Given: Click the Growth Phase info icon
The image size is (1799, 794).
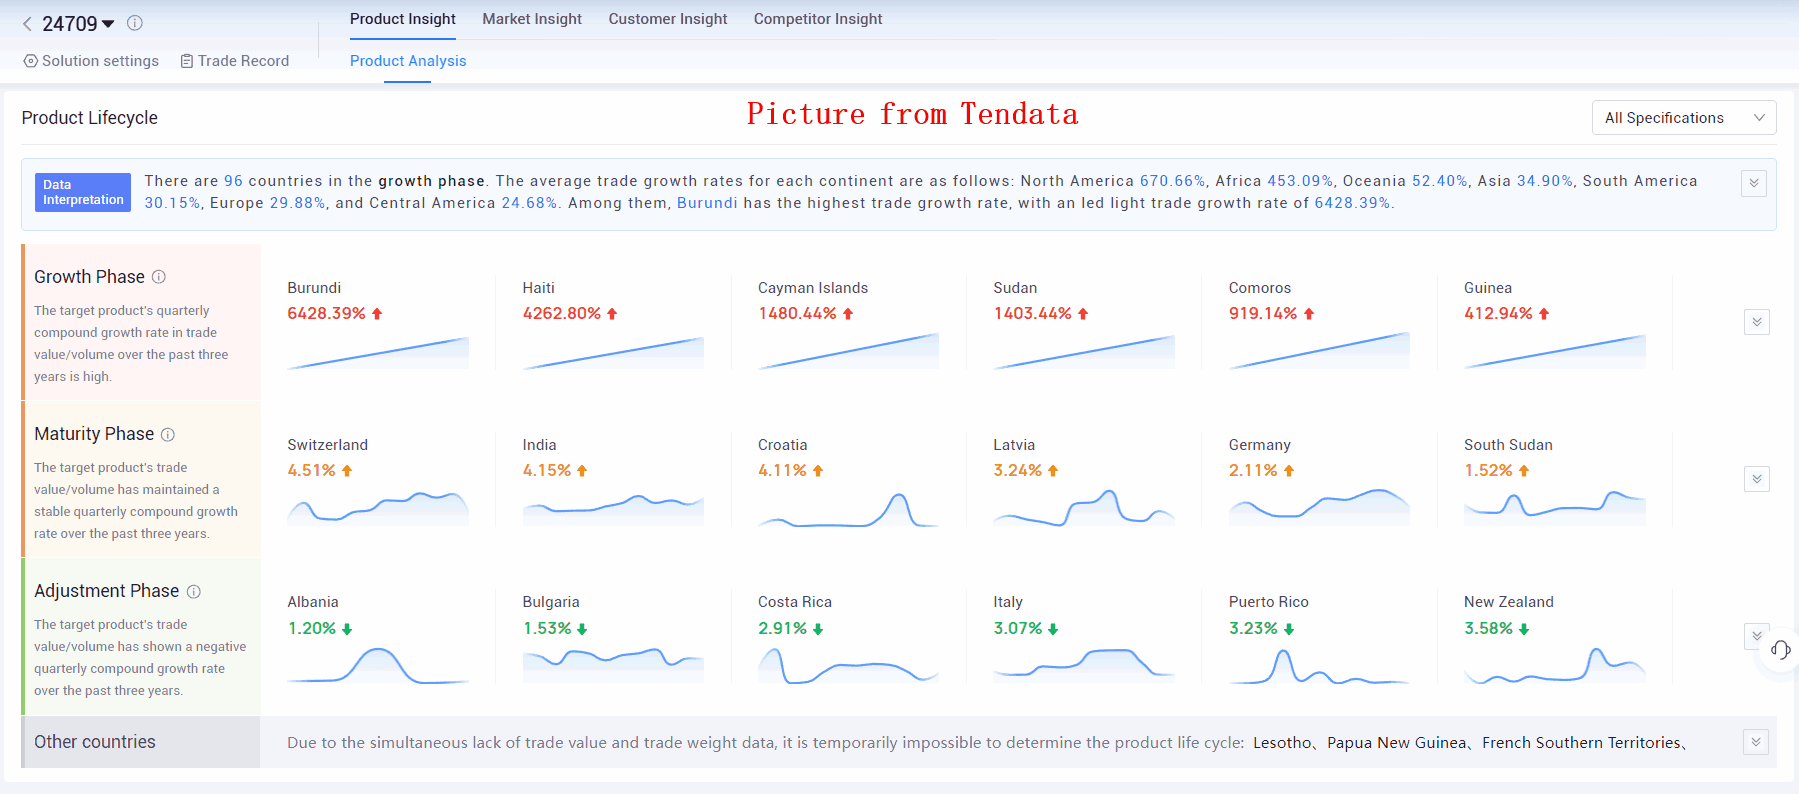Looking at the screenshot, I should click(158, 277).
